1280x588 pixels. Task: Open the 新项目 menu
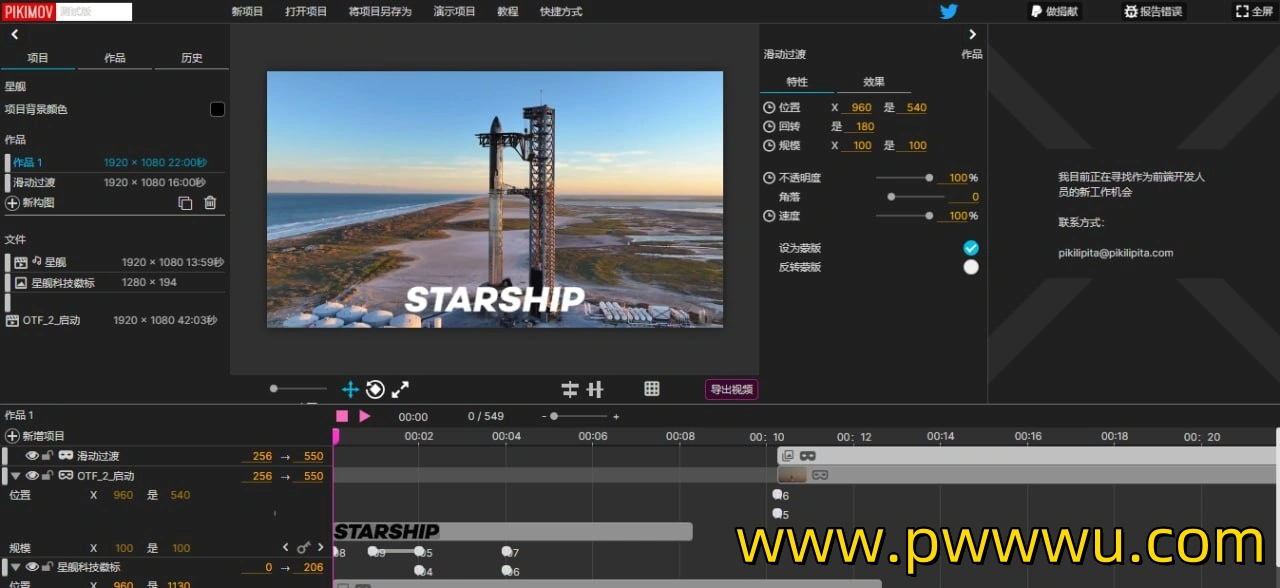tap(247, 12)
